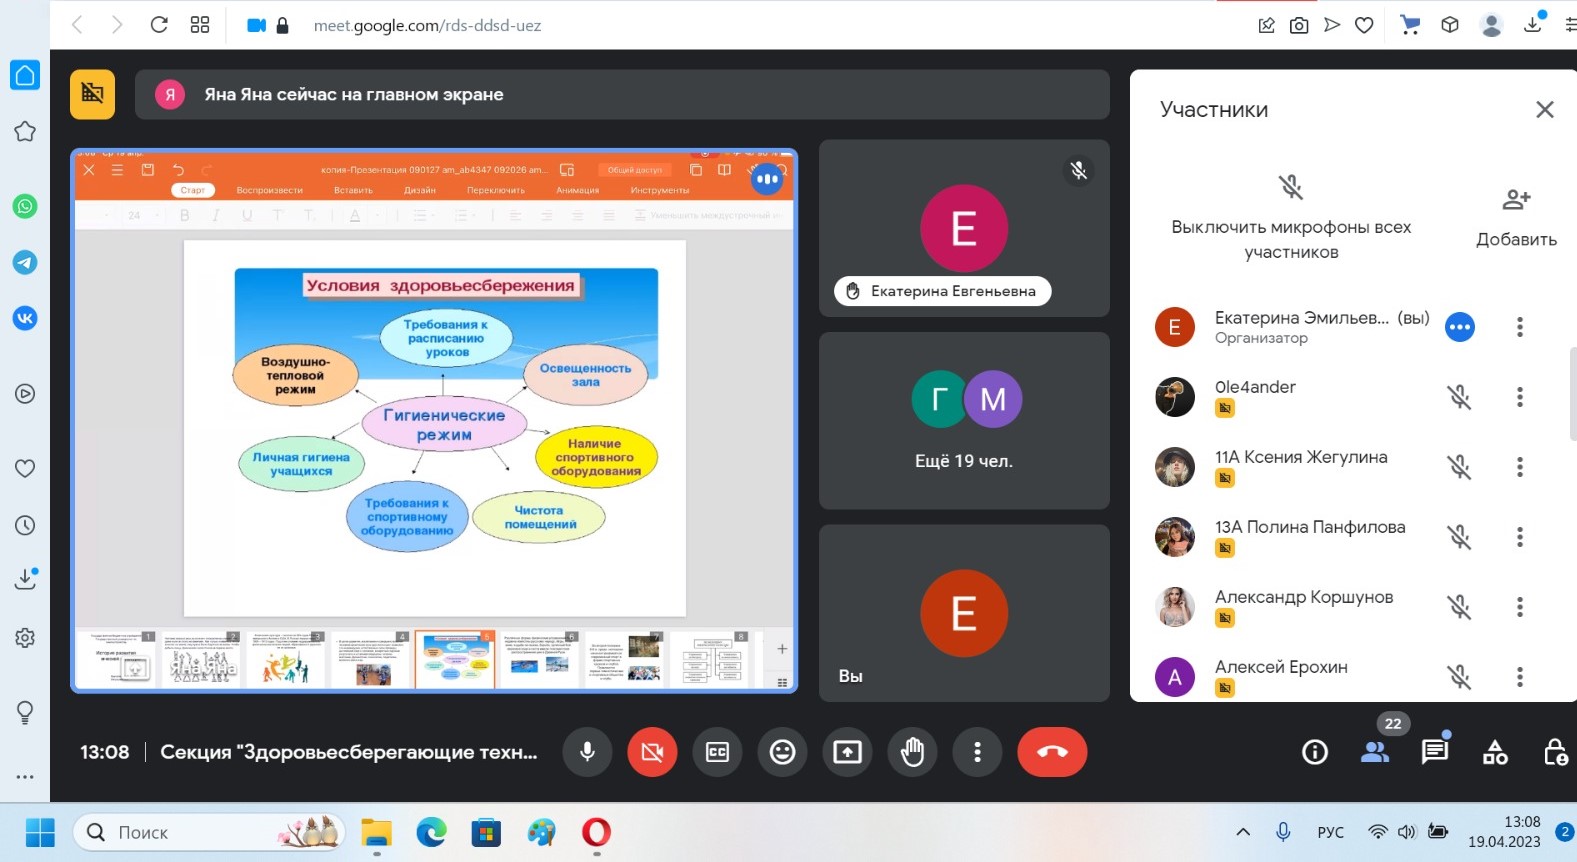Viewport: 1577px width, 862px height.
Task: Close the Участники panel
Action: tap(1545, 110)
